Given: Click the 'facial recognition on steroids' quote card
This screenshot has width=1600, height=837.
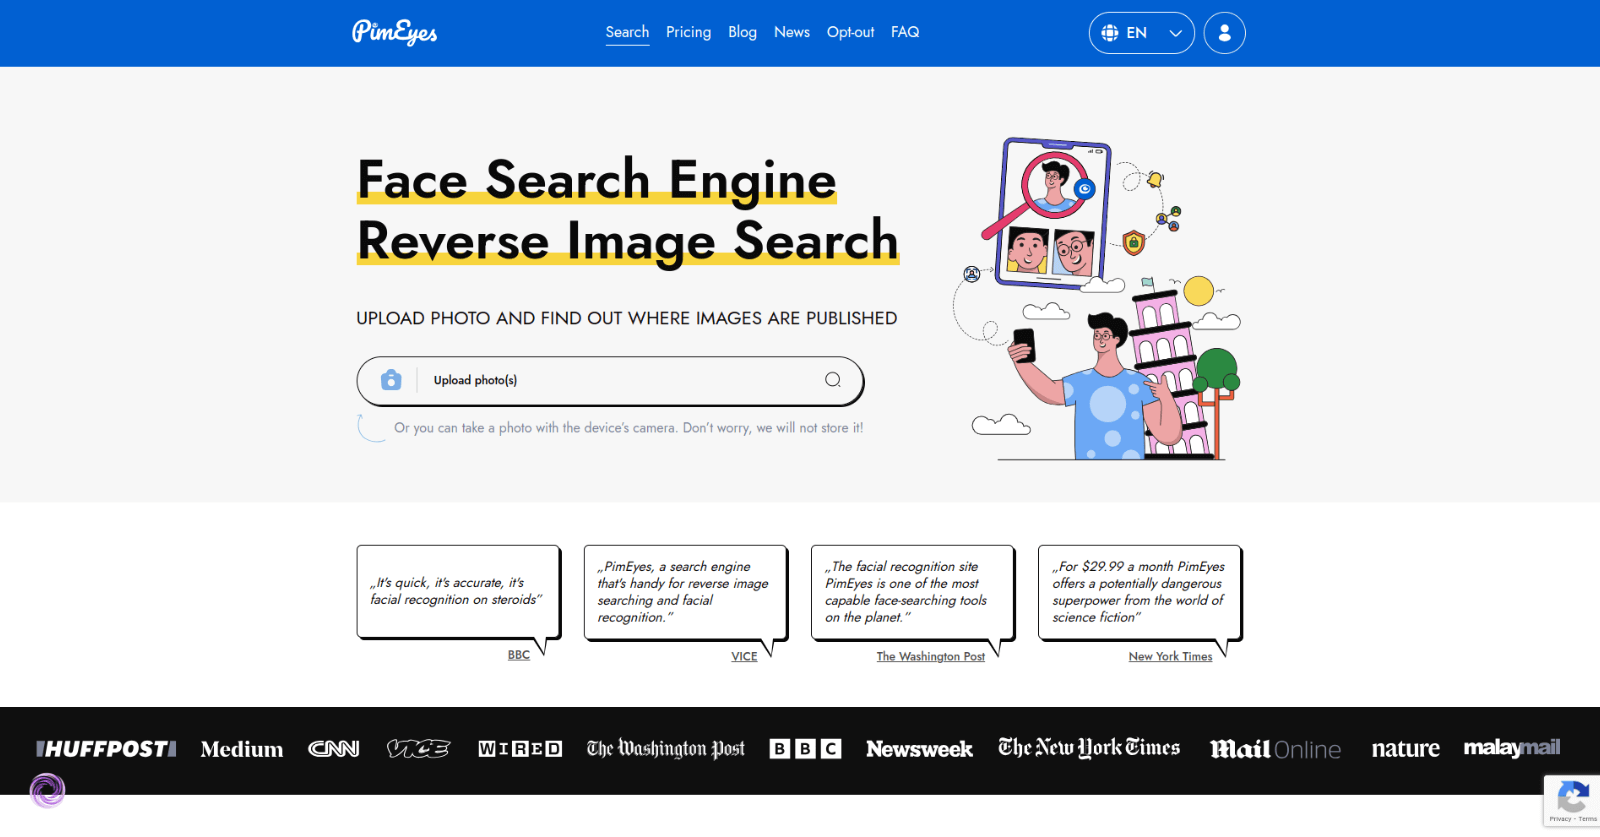Looking at the screenshot, I should click(458, 592).
